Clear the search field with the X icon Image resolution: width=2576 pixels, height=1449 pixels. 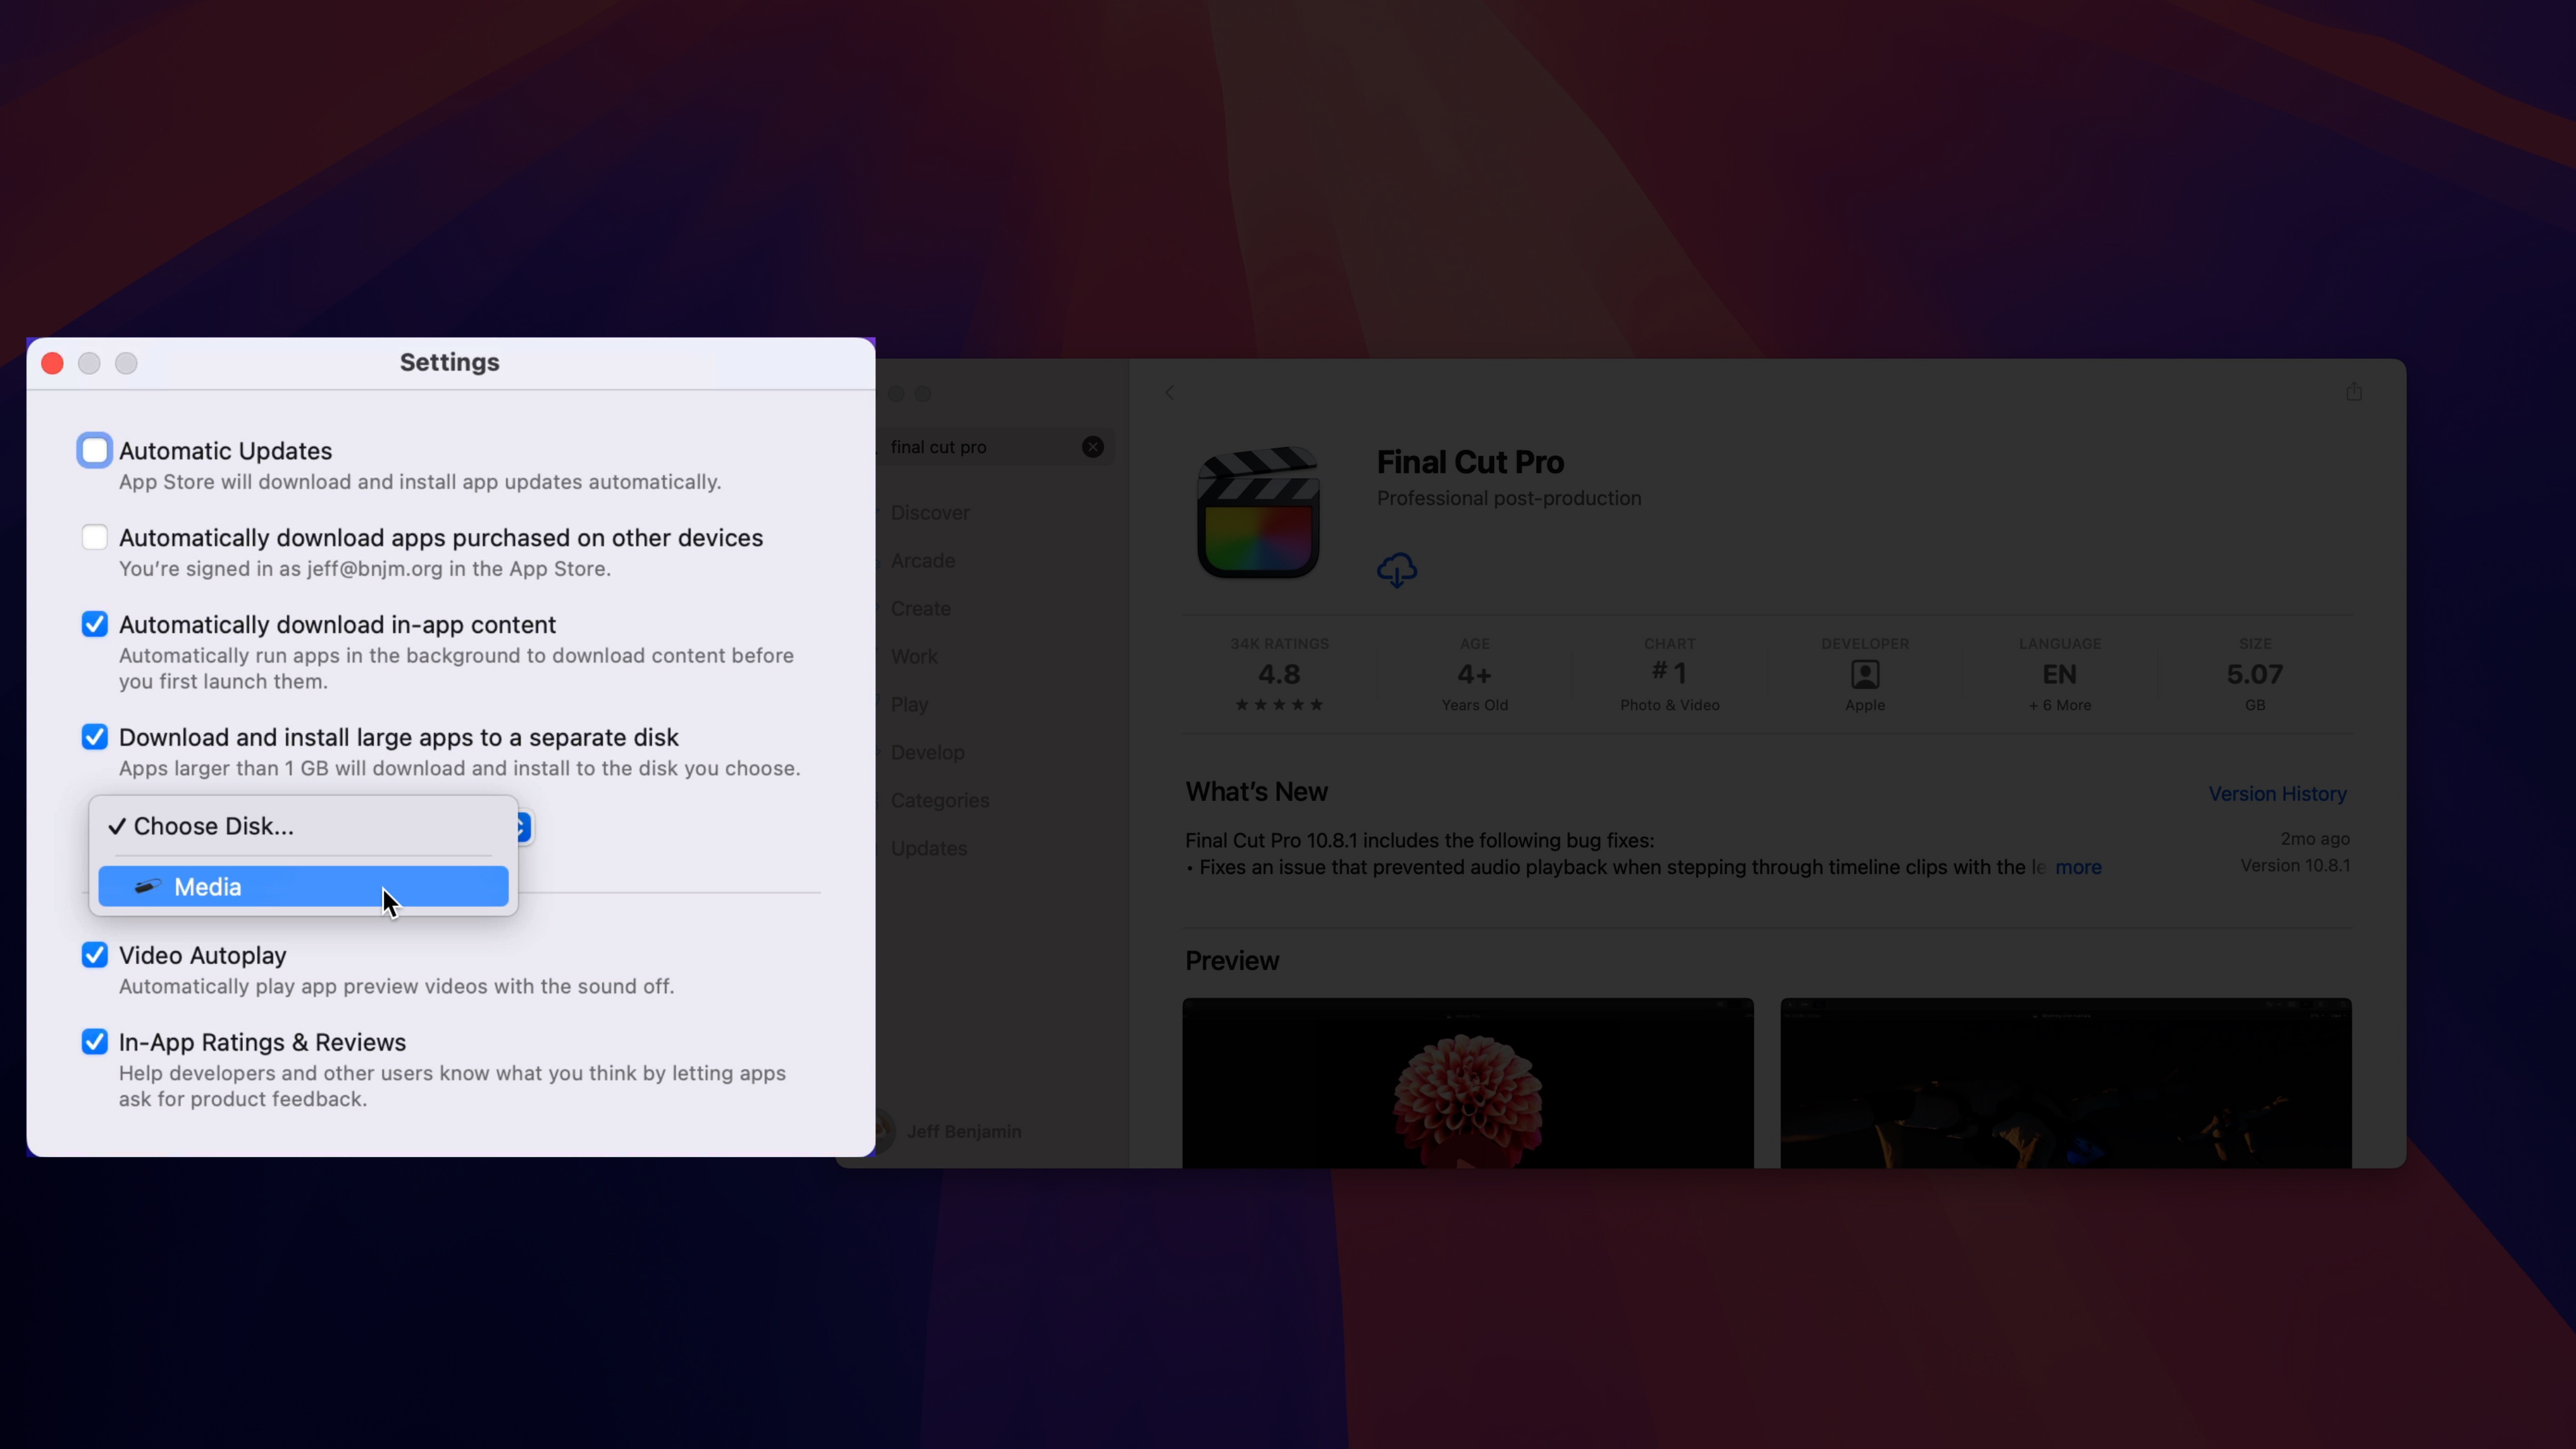(x=1093, y=446)
